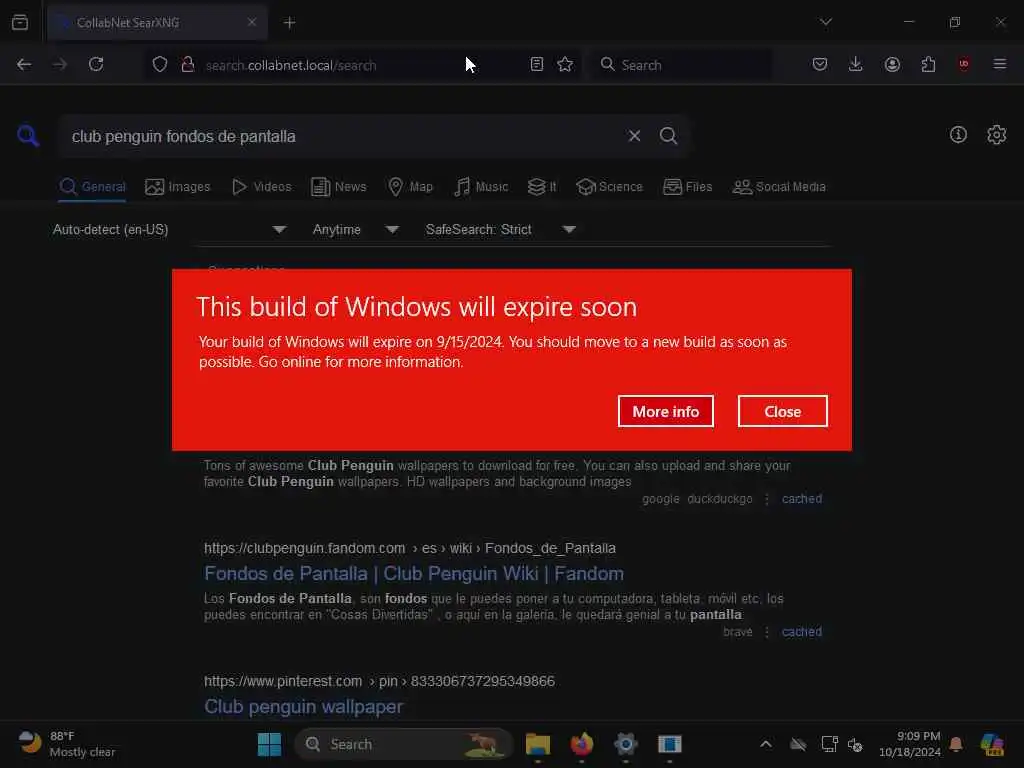Clear the search query with X icon
This screenshot has height=768, width=1024.
pyautogui.click(x=634, y=136)
